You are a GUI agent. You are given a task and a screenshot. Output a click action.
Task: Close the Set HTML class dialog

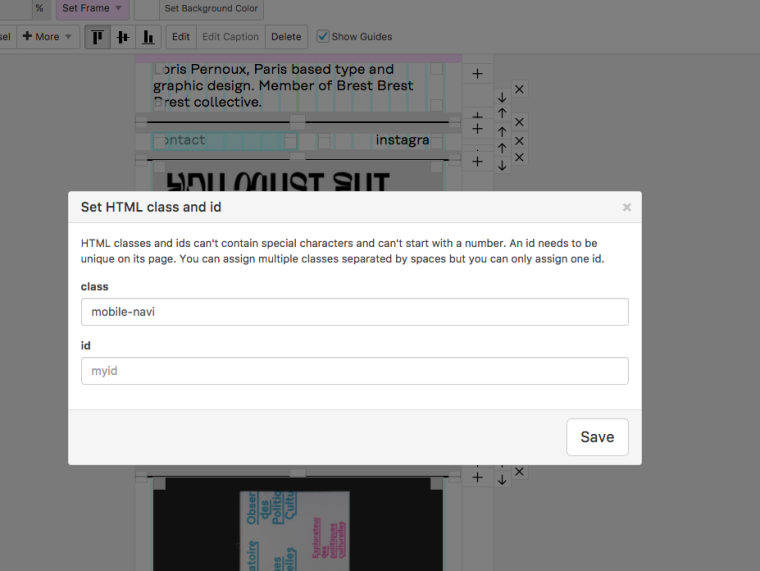[x=627, y=207]
